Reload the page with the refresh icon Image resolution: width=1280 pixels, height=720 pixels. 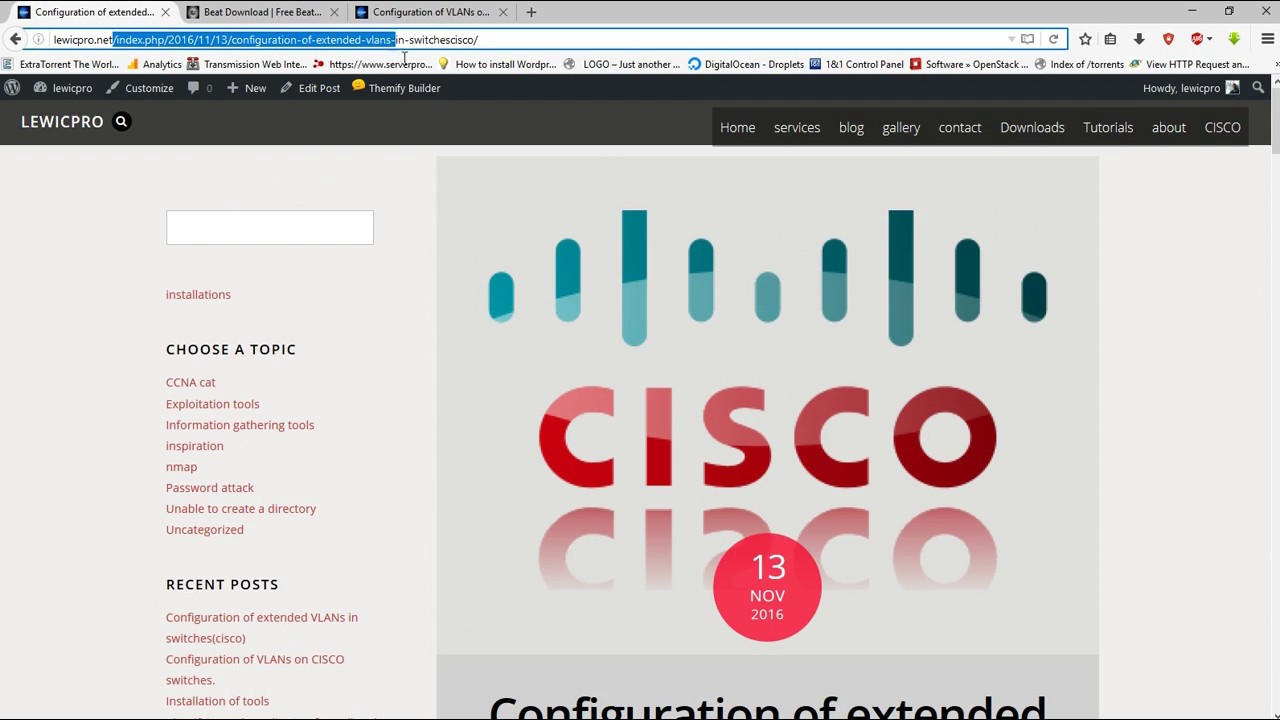tap(1053, 39)
